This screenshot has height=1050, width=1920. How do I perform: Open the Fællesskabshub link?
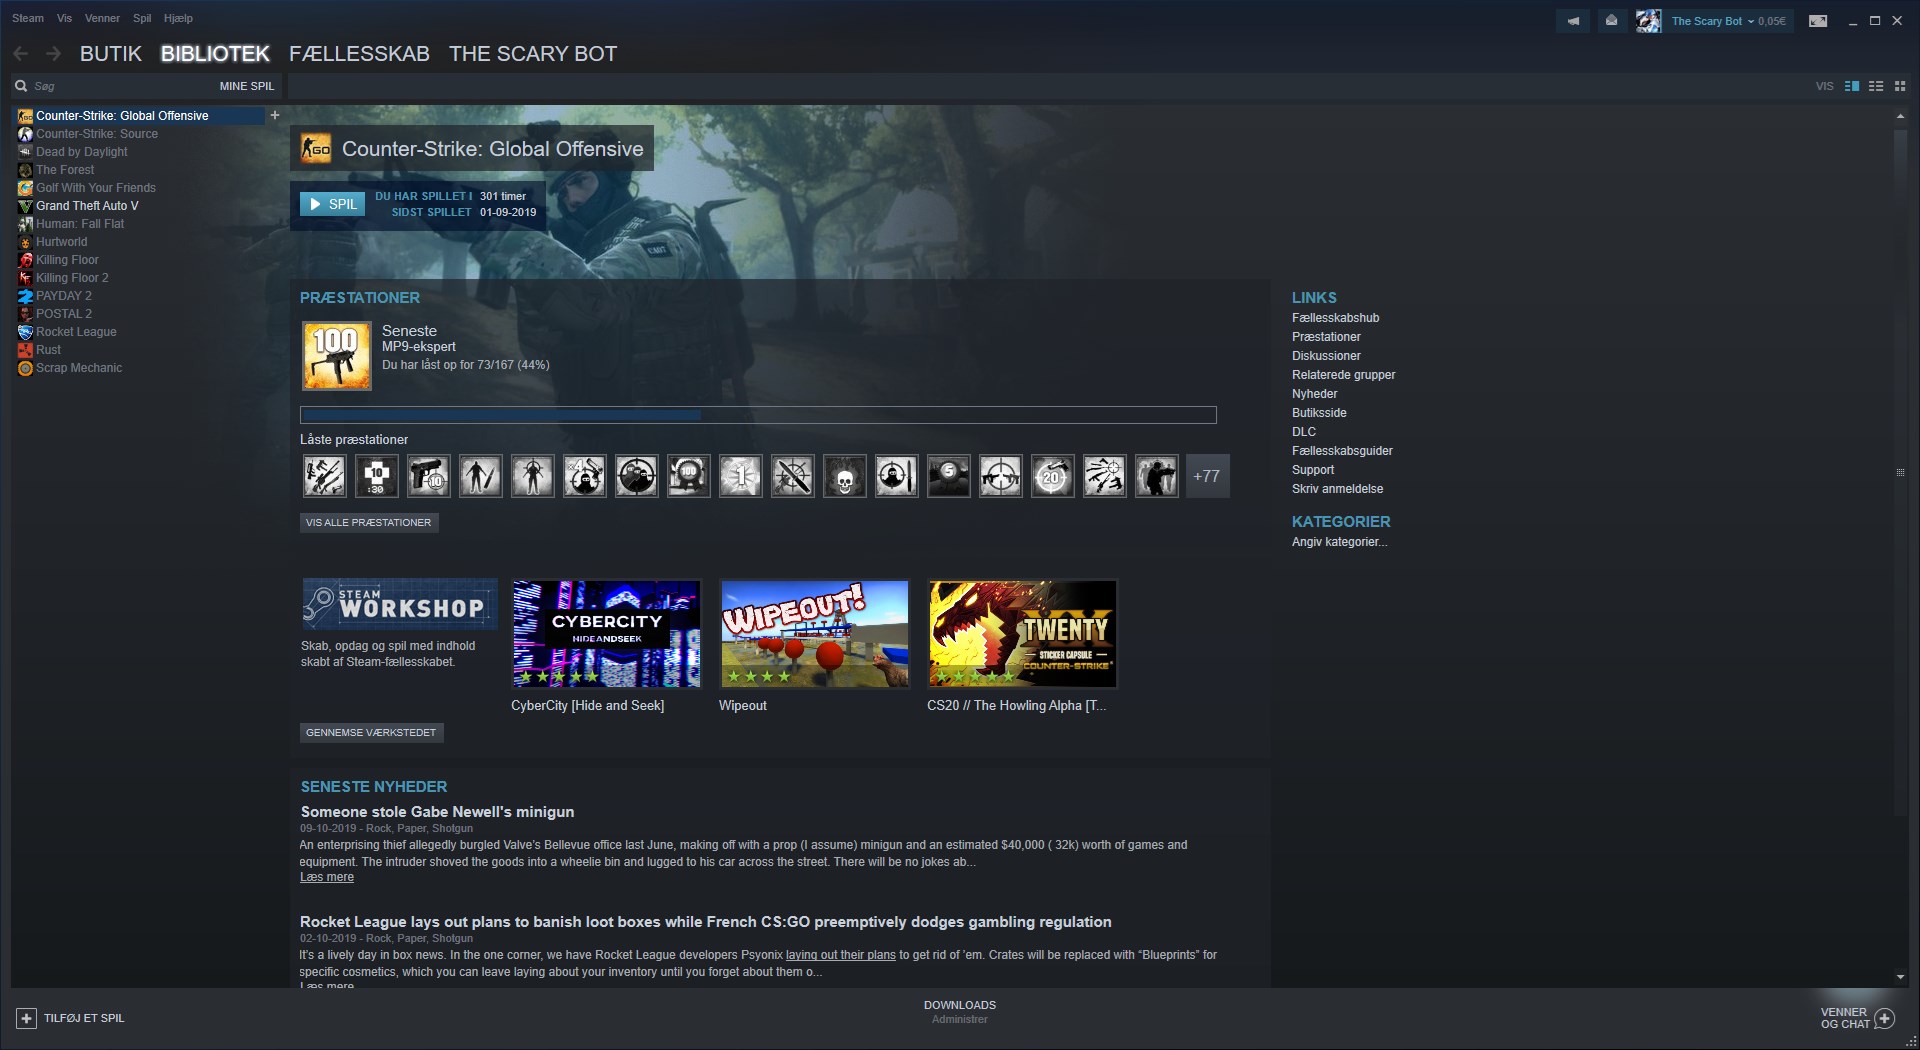[x=1335, y=318]
